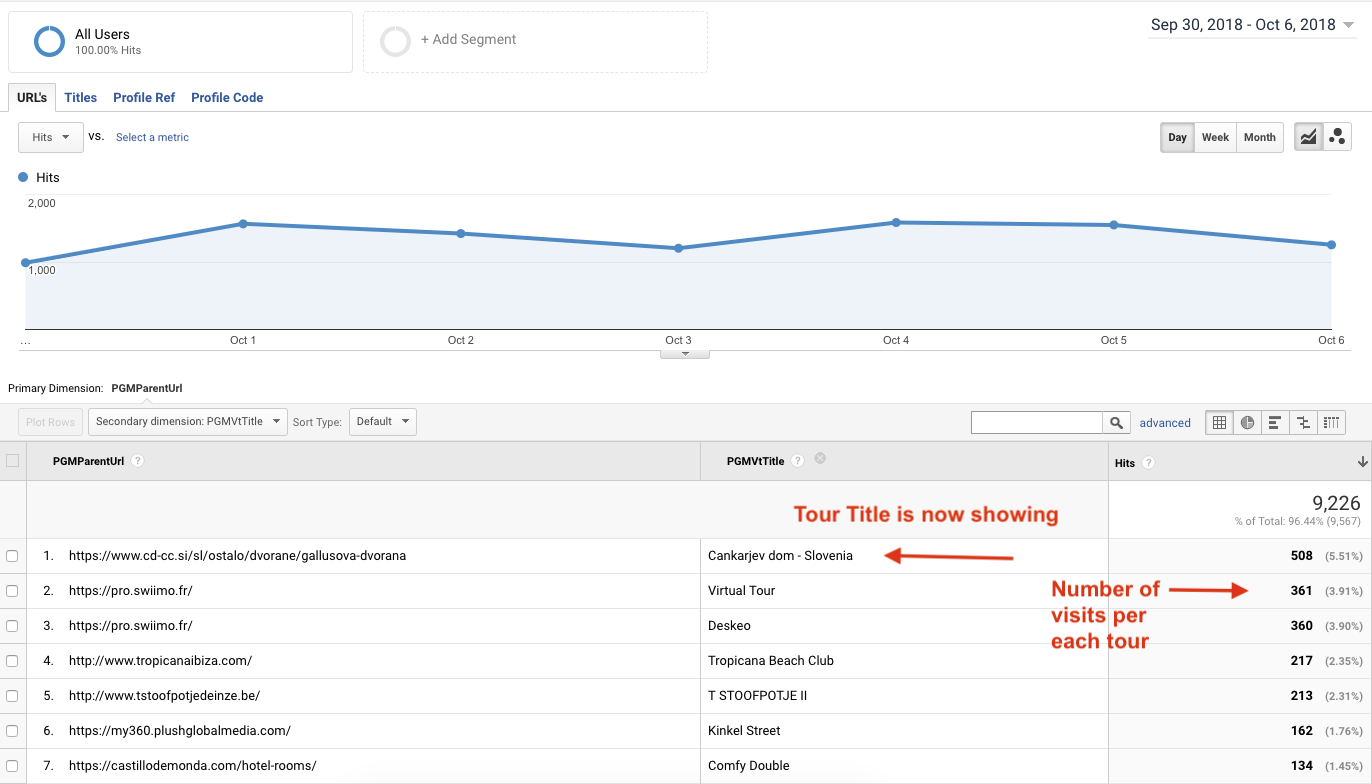The image size is (1372, 784).
Task: Check the row 1 cd-cc.si checkbox
Action: point(12,556)
